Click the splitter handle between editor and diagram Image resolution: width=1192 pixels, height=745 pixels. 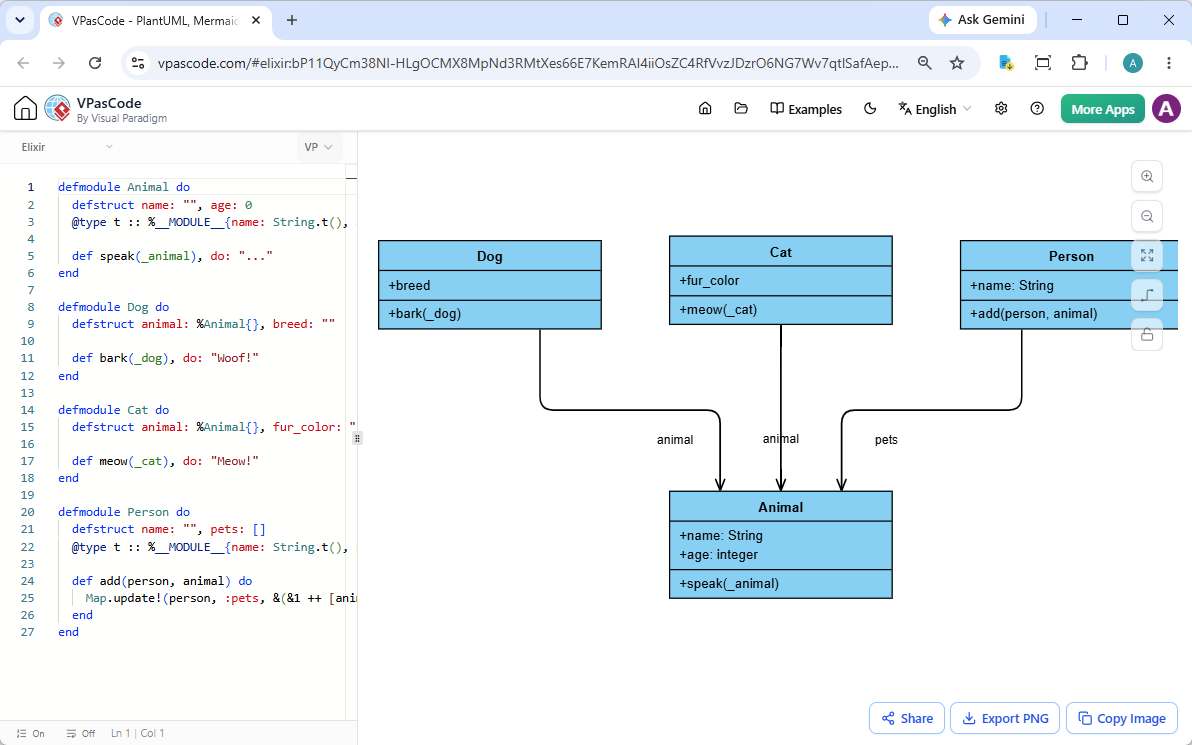pos(357,438)
